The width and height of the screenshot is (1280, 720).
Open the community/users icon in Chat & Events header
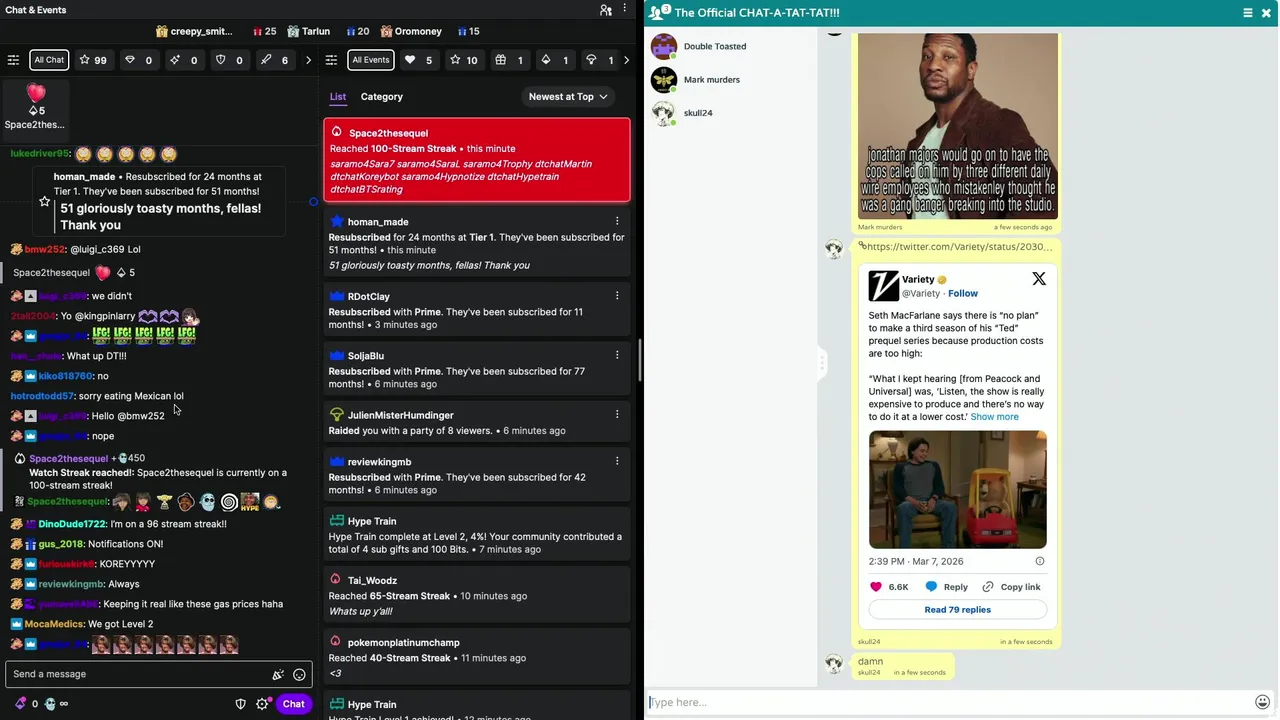606,10
